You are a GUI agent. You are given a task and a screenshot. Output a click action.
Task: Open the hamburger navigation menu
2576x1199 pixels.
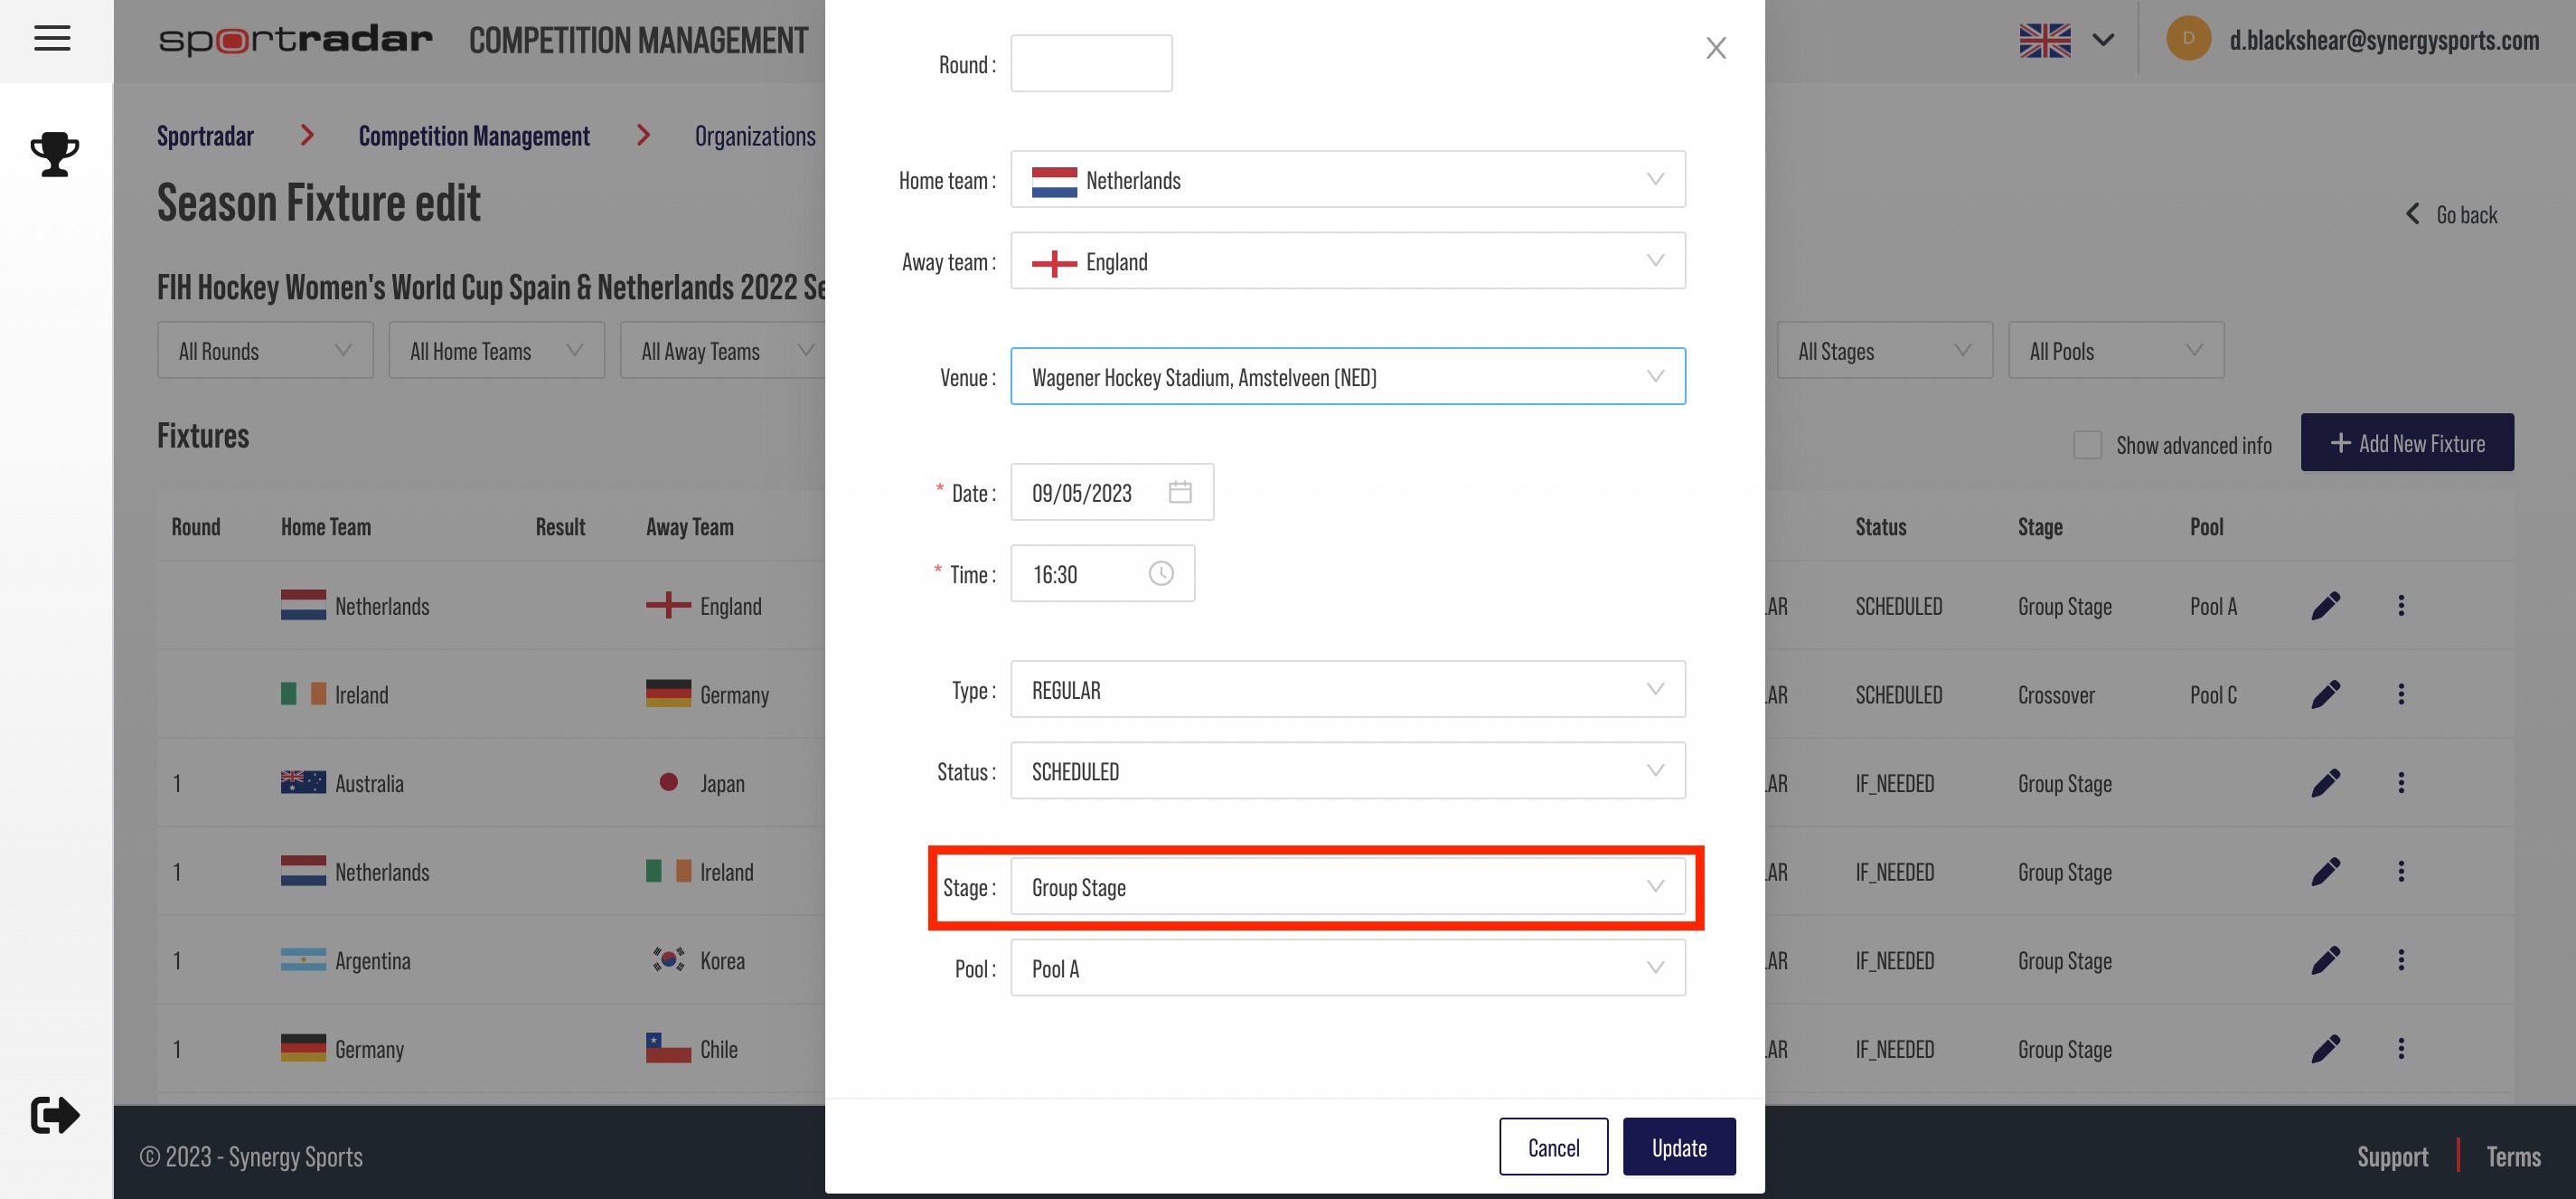(x=52, y=39)
